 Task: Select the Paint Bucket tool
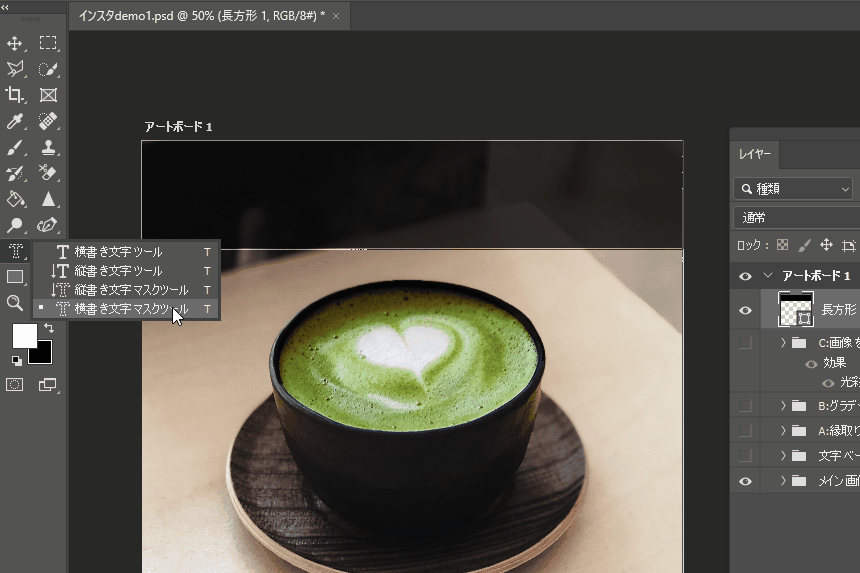(x=15, y=199)
